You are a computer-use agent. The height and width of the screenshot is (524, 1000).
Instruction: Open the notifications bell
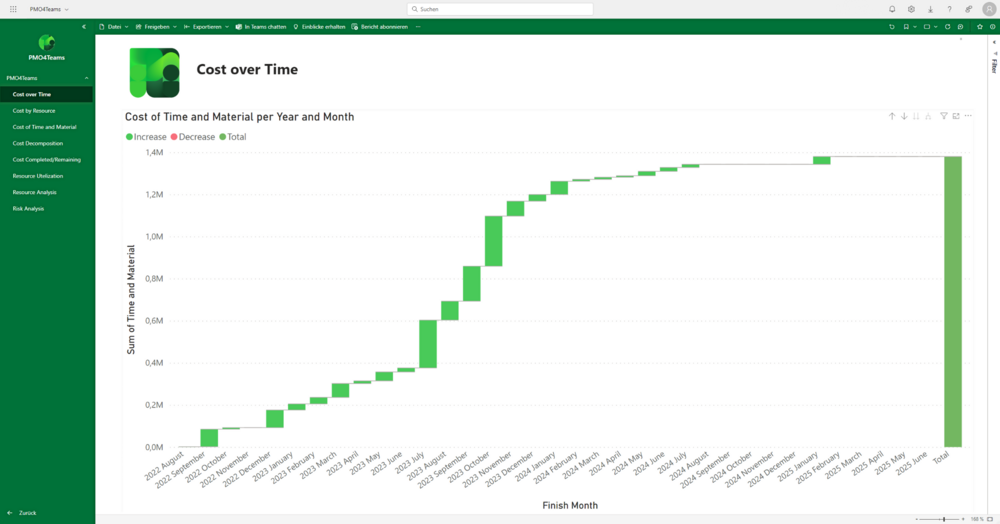(892, 9)
